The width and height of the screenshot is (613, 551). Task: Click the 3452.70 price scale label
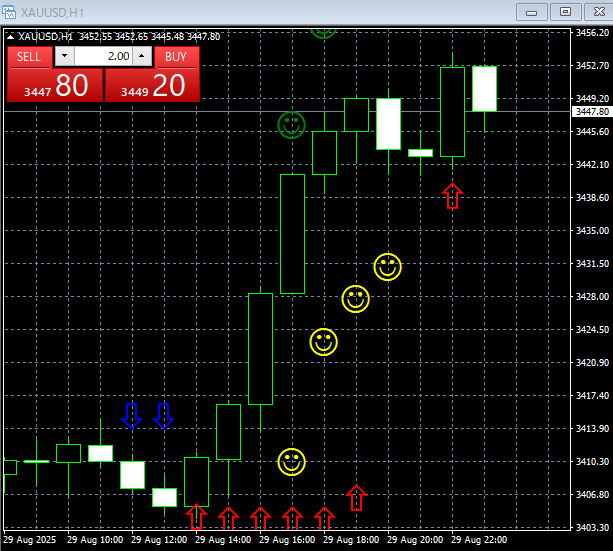592,65
